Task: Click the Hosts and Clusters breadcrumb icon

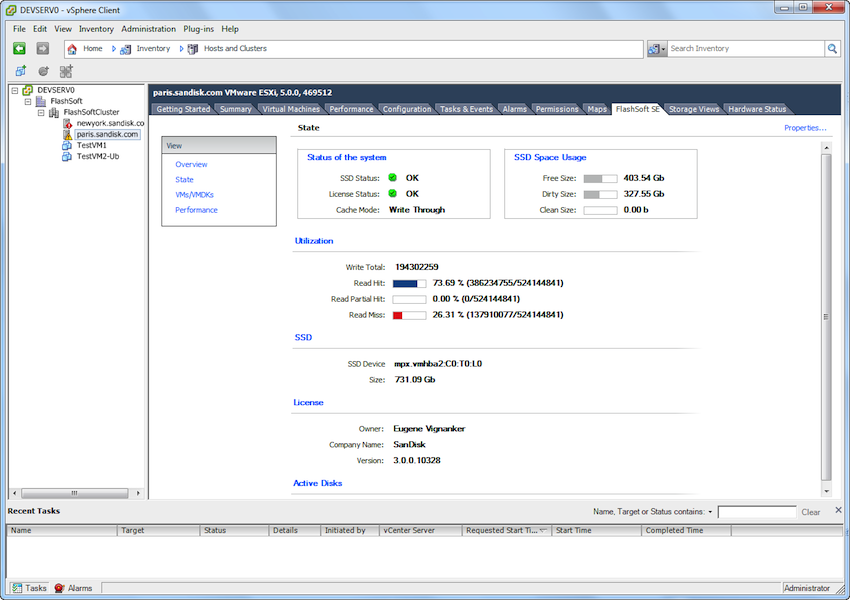Action: click(192, 49)
